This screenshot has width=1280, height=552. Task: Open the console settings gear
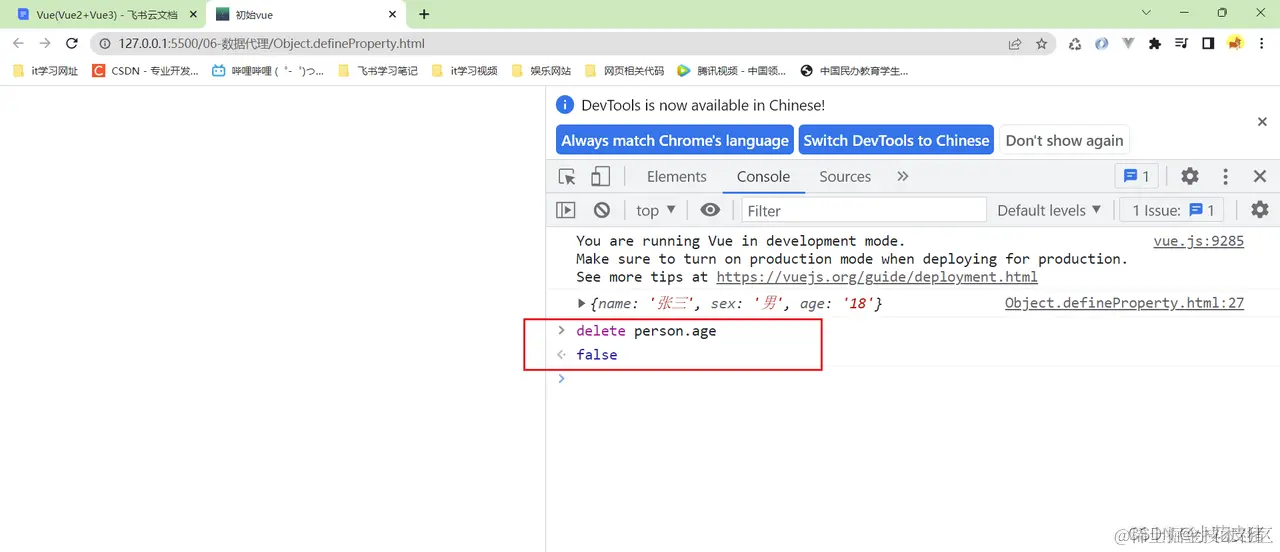(1260, 210)
